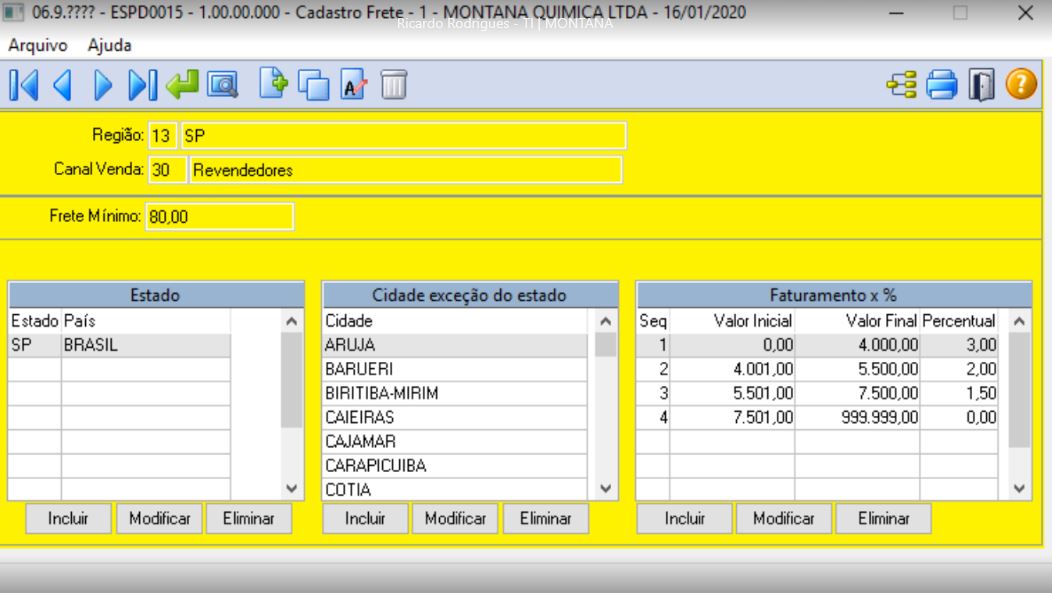The width and height of the screenshot is (1052, 593).
Task: Copy the current record icon
Action: pos(313,85)
